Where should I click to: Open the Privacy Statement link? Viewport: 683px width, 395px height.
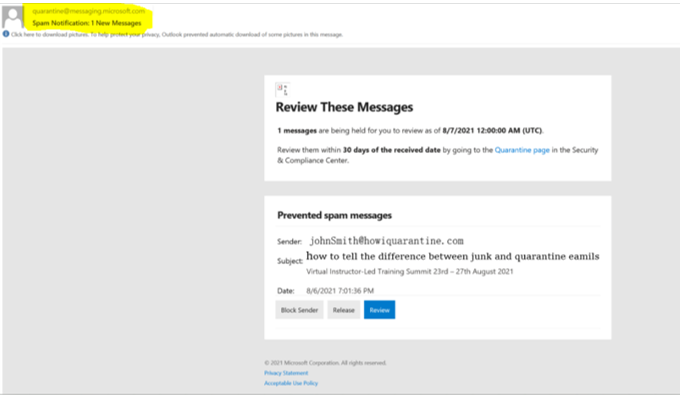tap(286, 373)
